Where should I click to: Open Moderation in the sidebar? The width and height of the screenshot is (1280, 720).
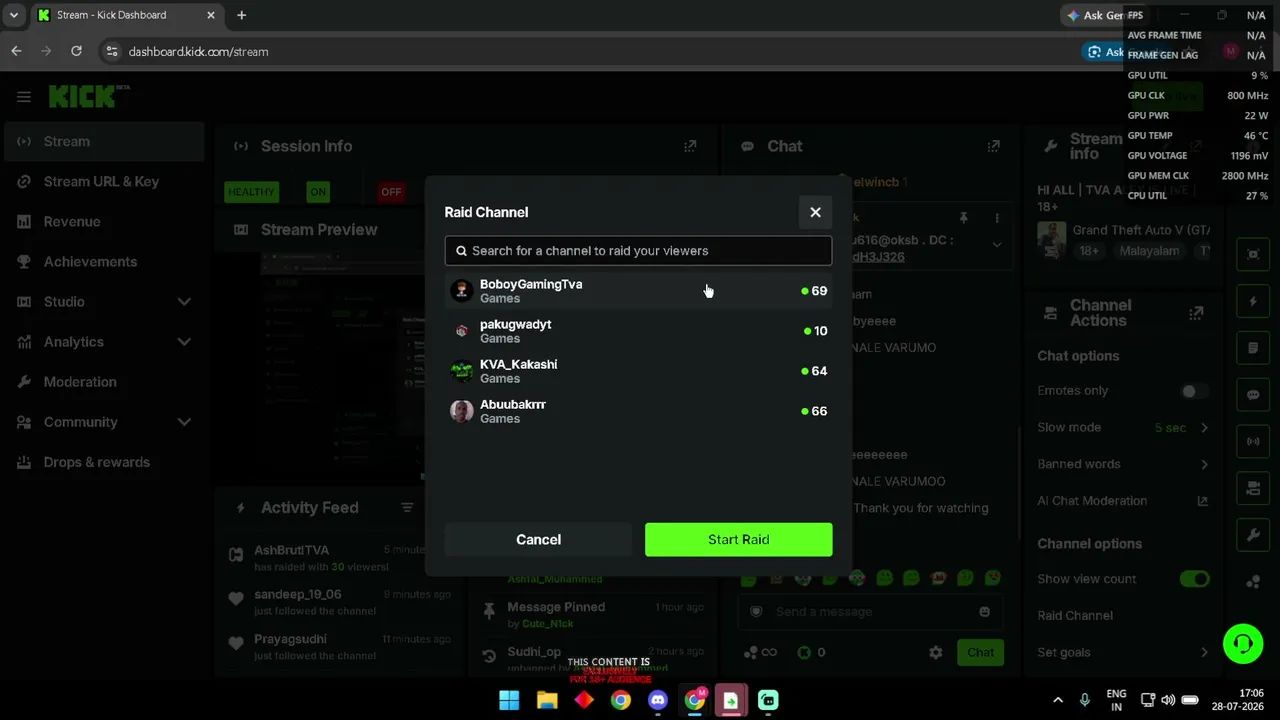point(104,382)
